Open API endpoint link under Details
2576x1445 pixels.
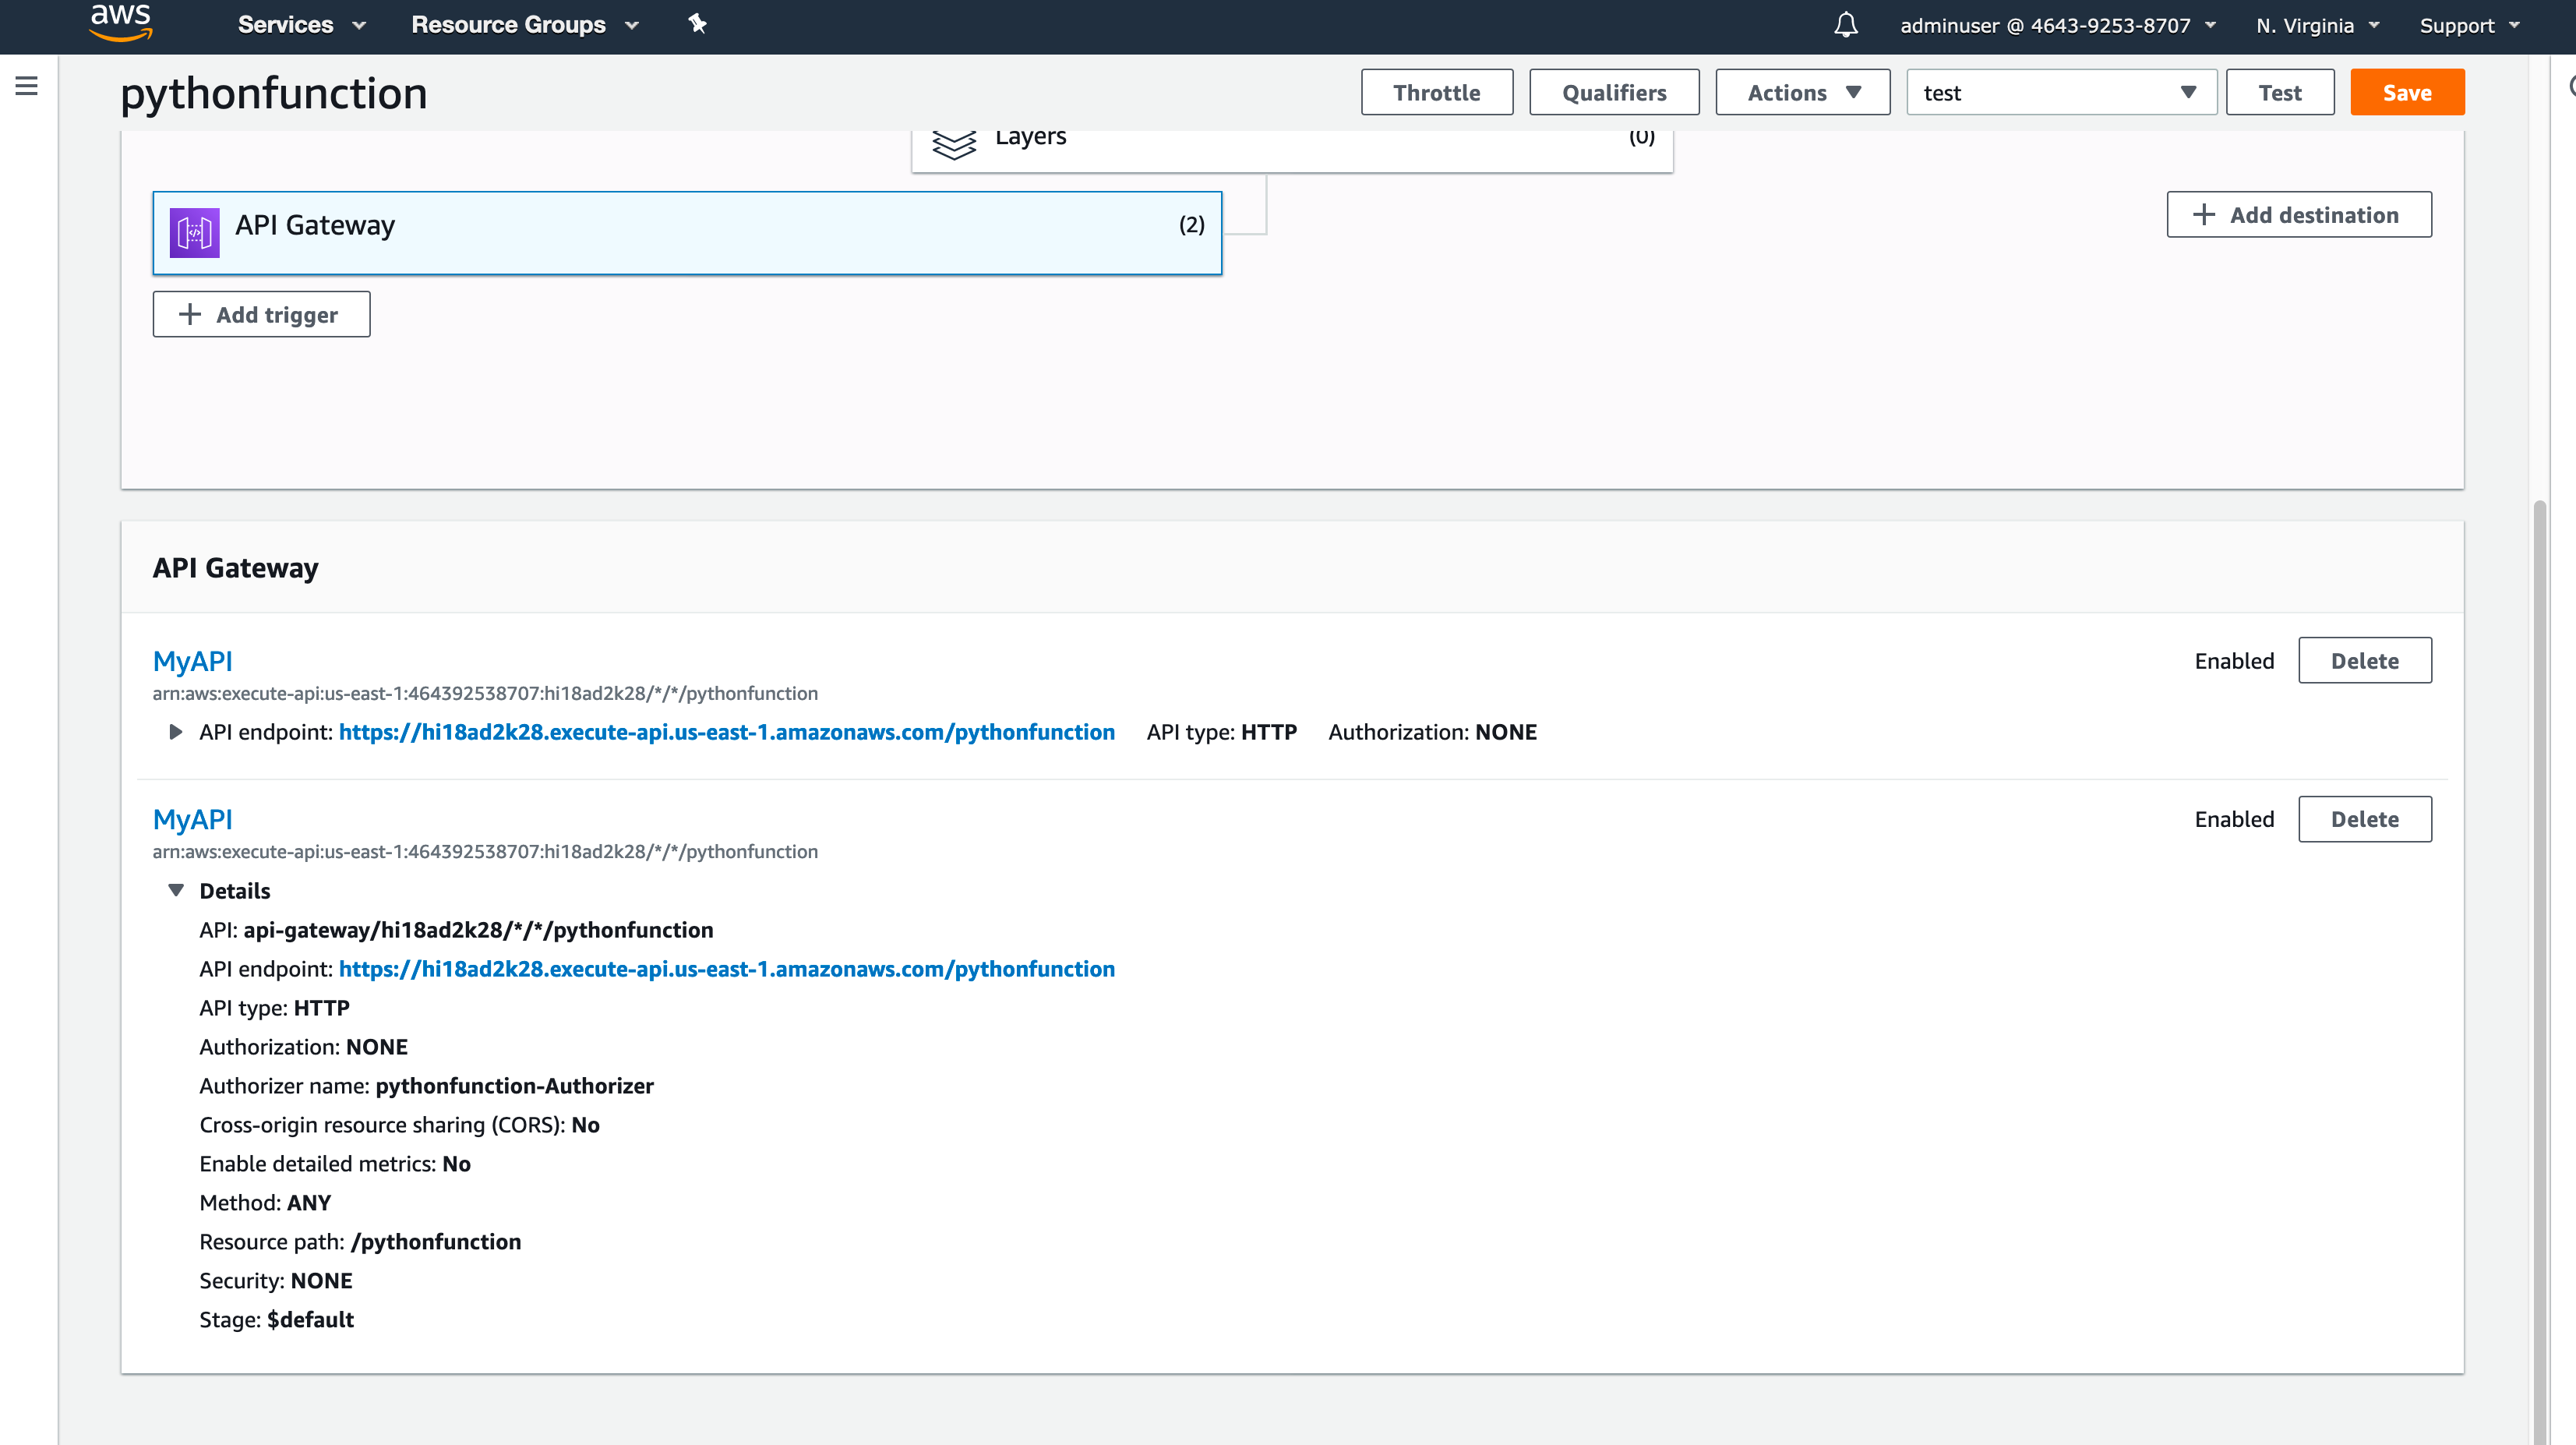click(x=726, y=968)
